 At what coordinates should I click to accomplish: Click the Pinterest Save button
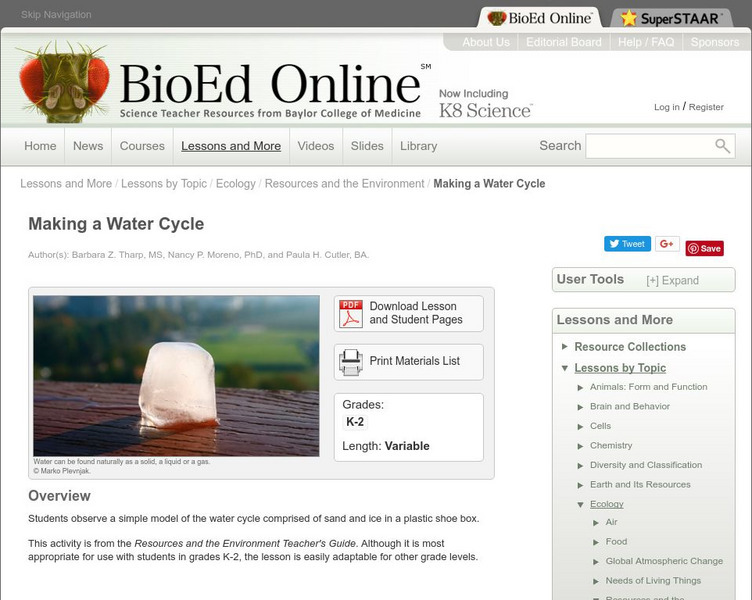705,248
